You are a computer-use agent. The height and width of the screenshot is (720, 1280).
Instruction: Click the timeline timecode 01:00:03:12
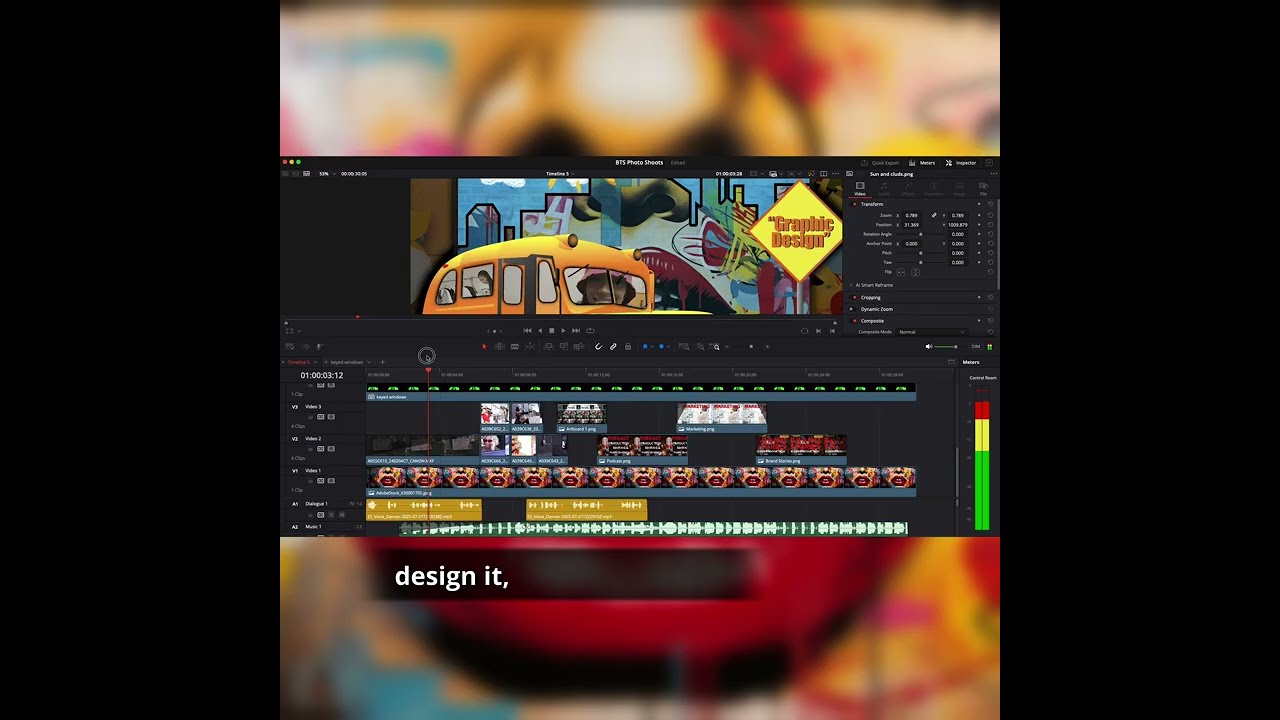[322, 375]
